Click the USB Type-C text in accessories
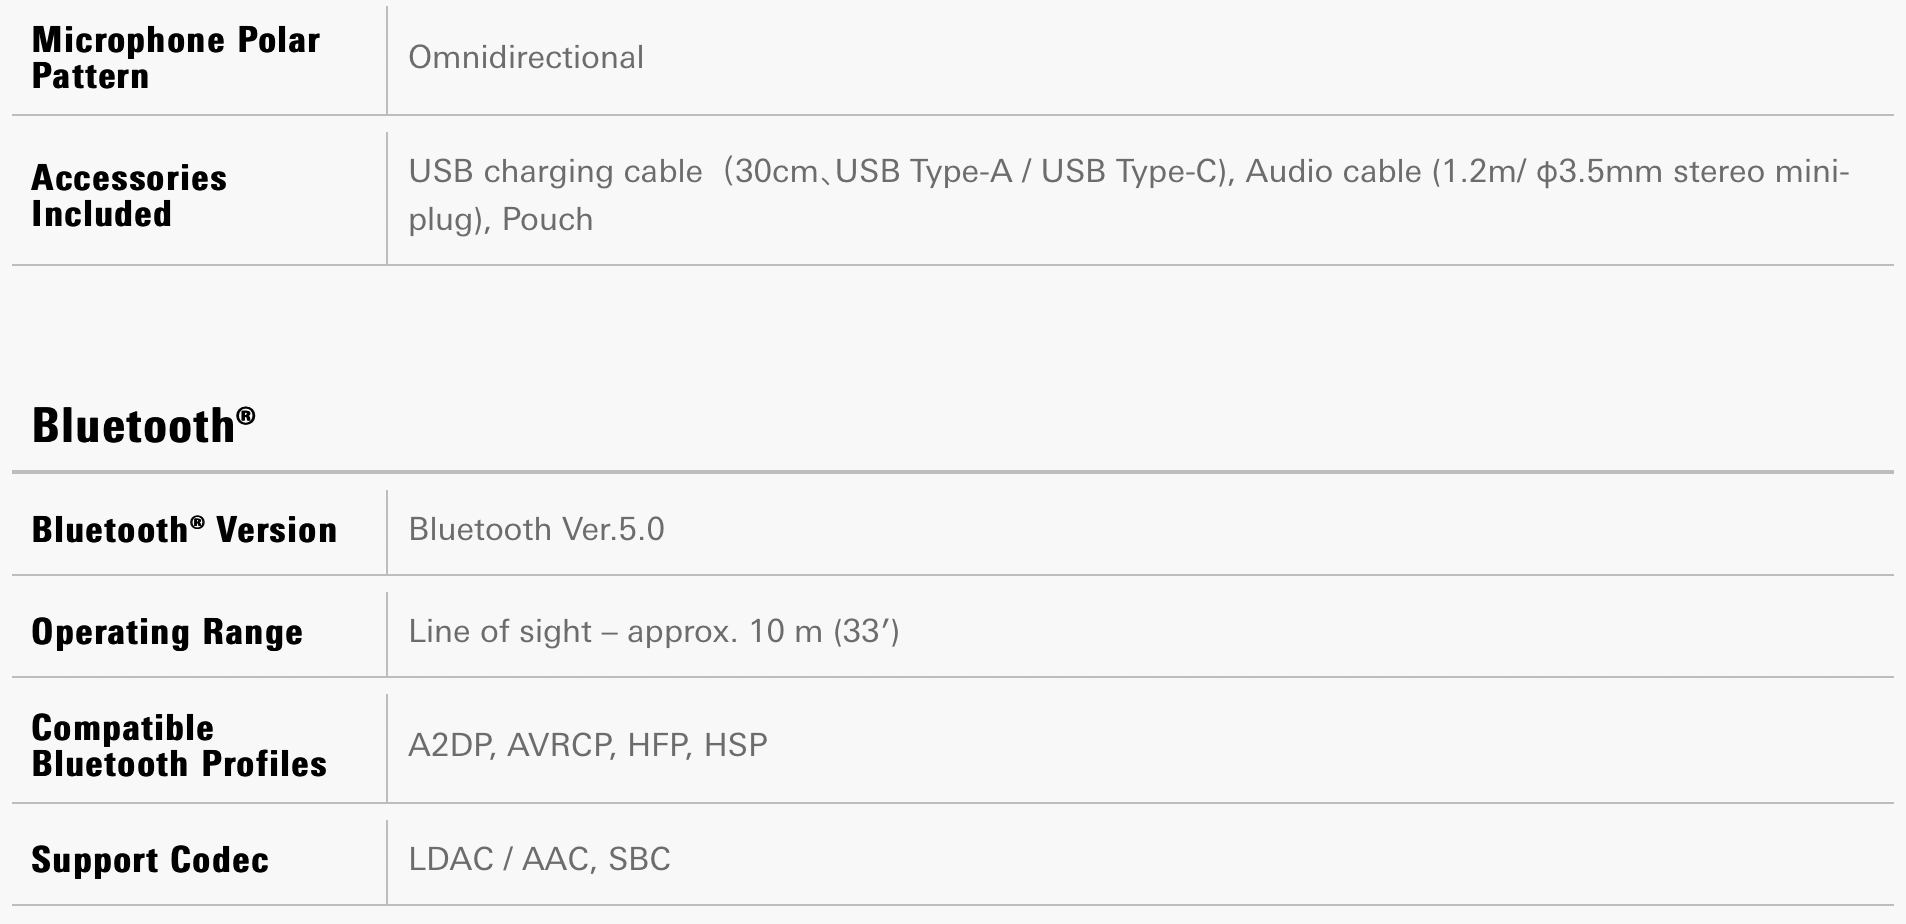The height and width of the screenshot is (924, 1906). pyautogui.click(x=1134, y=171)
